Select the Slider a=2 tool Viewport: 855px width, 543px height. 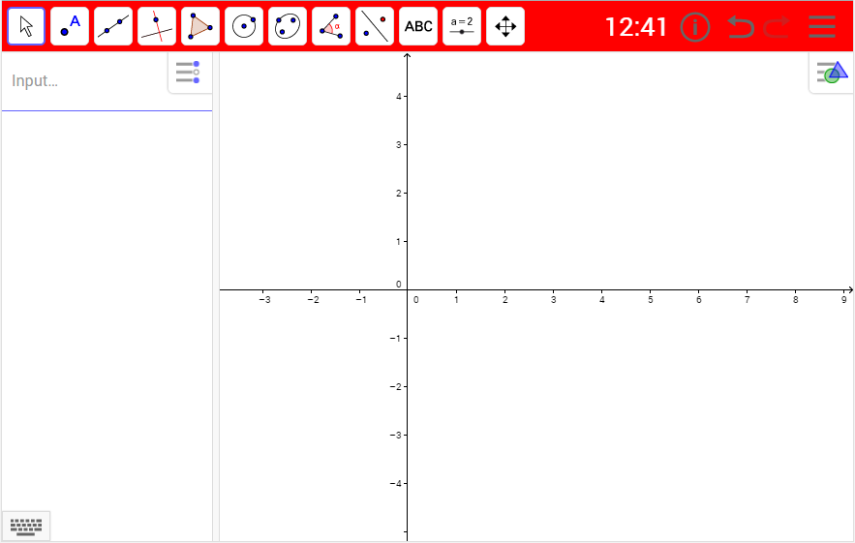pyautogui.click(x=462, y=26)
